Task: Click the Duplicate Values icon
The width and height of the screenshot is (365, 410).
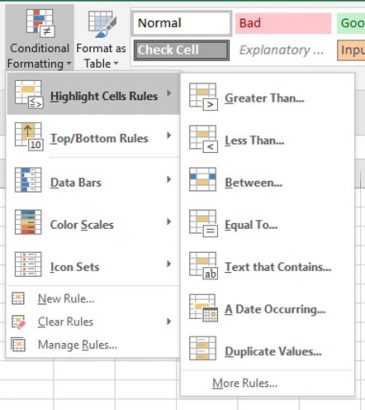Action: 203,348
